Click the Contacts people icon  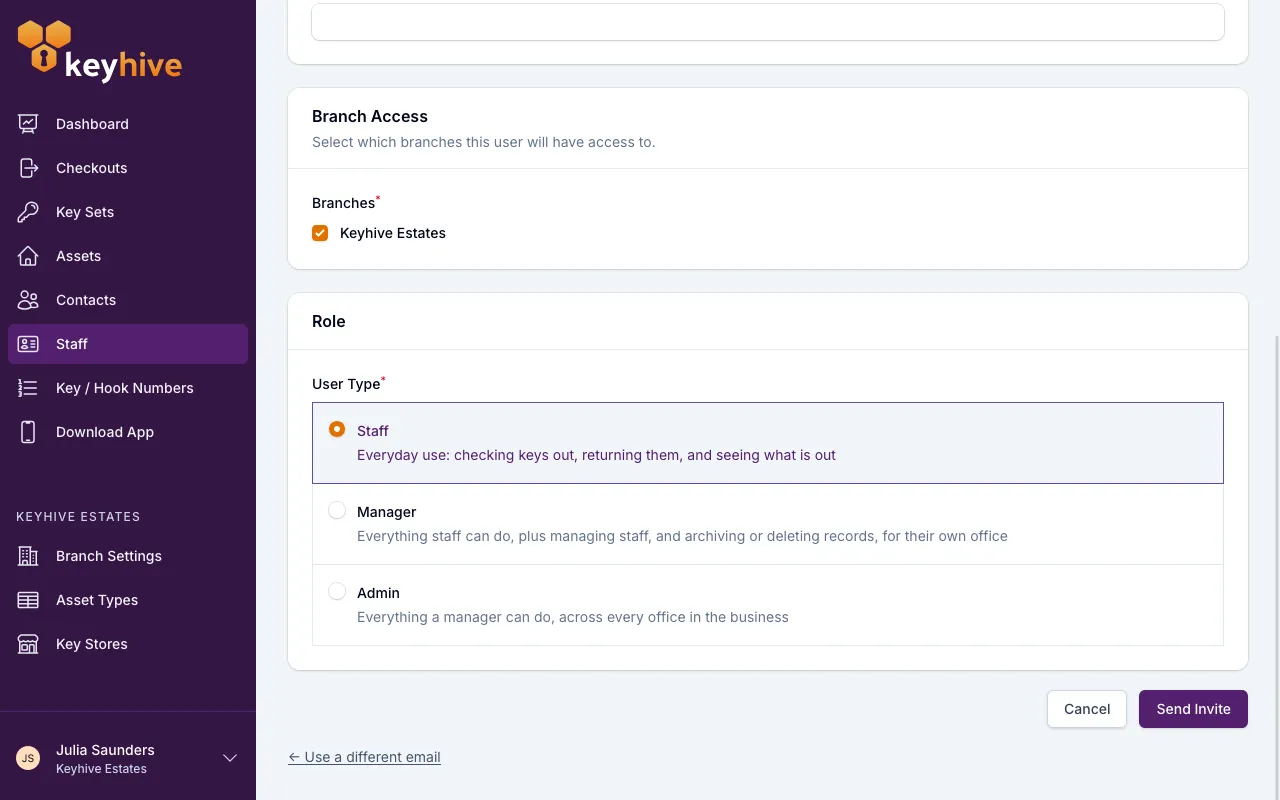click(x=28, y=300)
